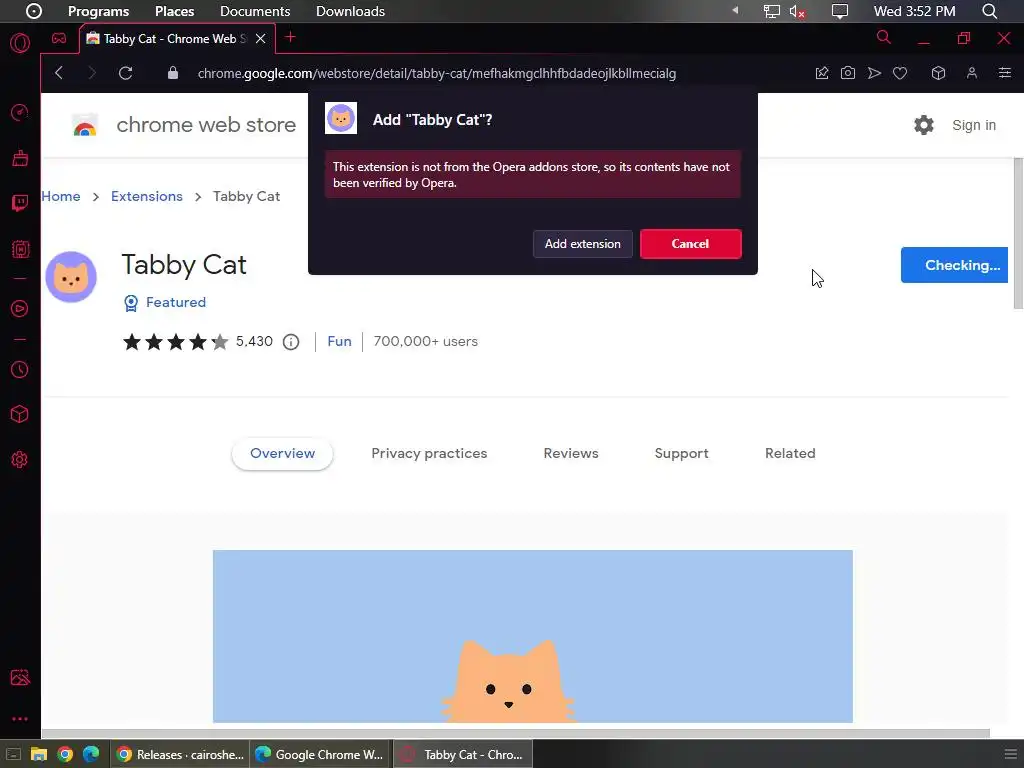Switch to Releases cairoshell taskbar window

click(180, 754)
